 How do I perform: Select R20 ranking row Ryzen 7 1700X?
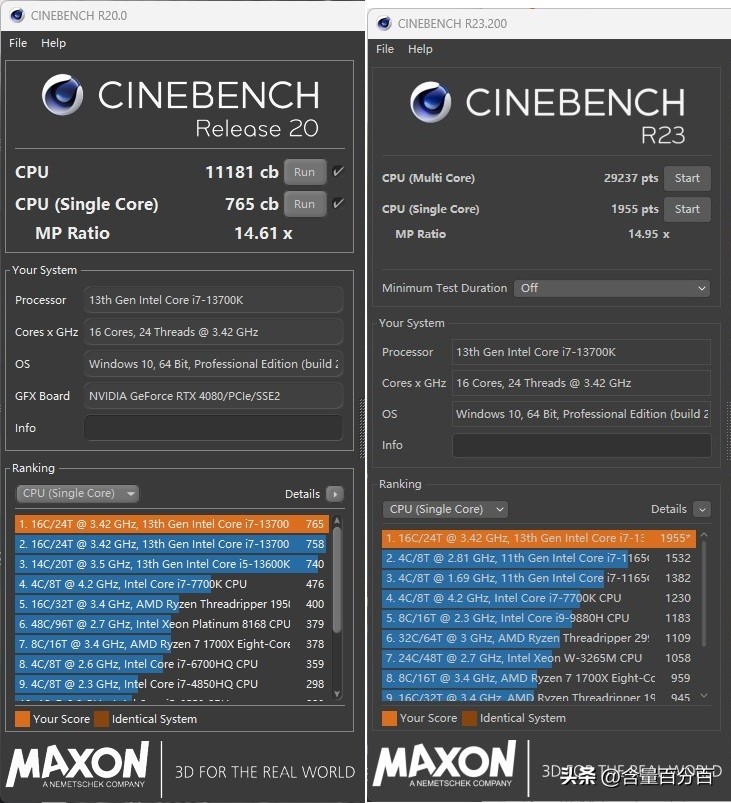172,644
